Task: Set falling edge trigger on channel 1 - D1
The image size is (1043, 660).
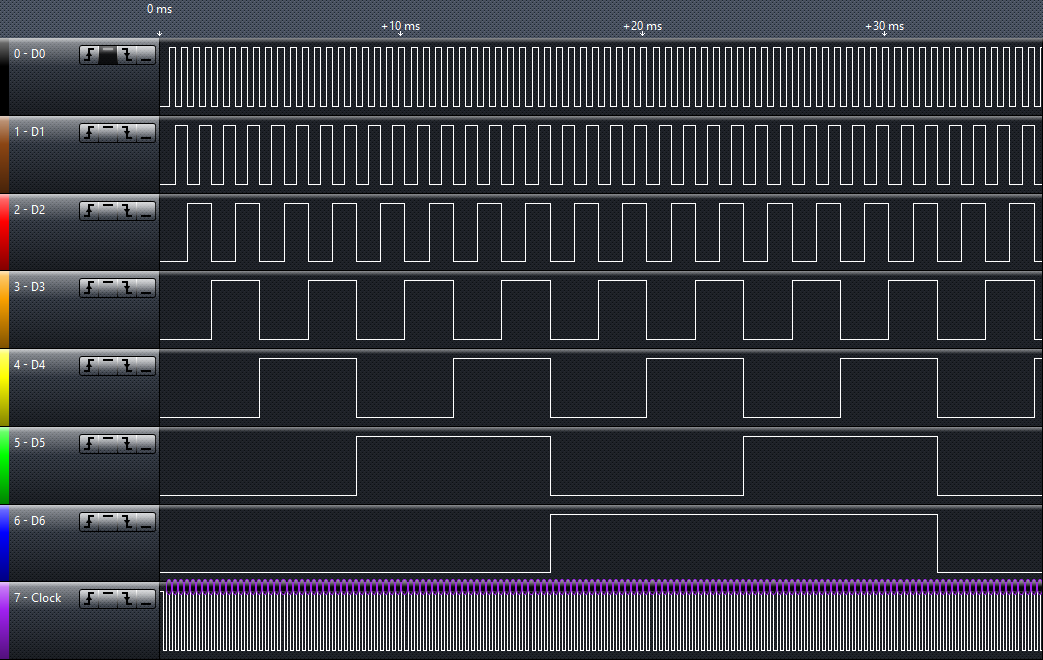Action: pyautogui.click(x=126, y=133)
